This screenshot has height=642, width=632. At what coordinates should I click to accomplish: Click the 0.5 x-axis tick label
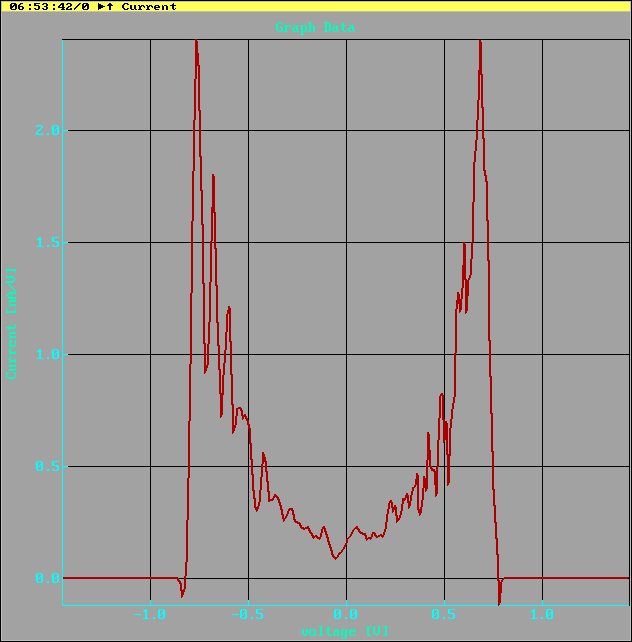[444, 613]
